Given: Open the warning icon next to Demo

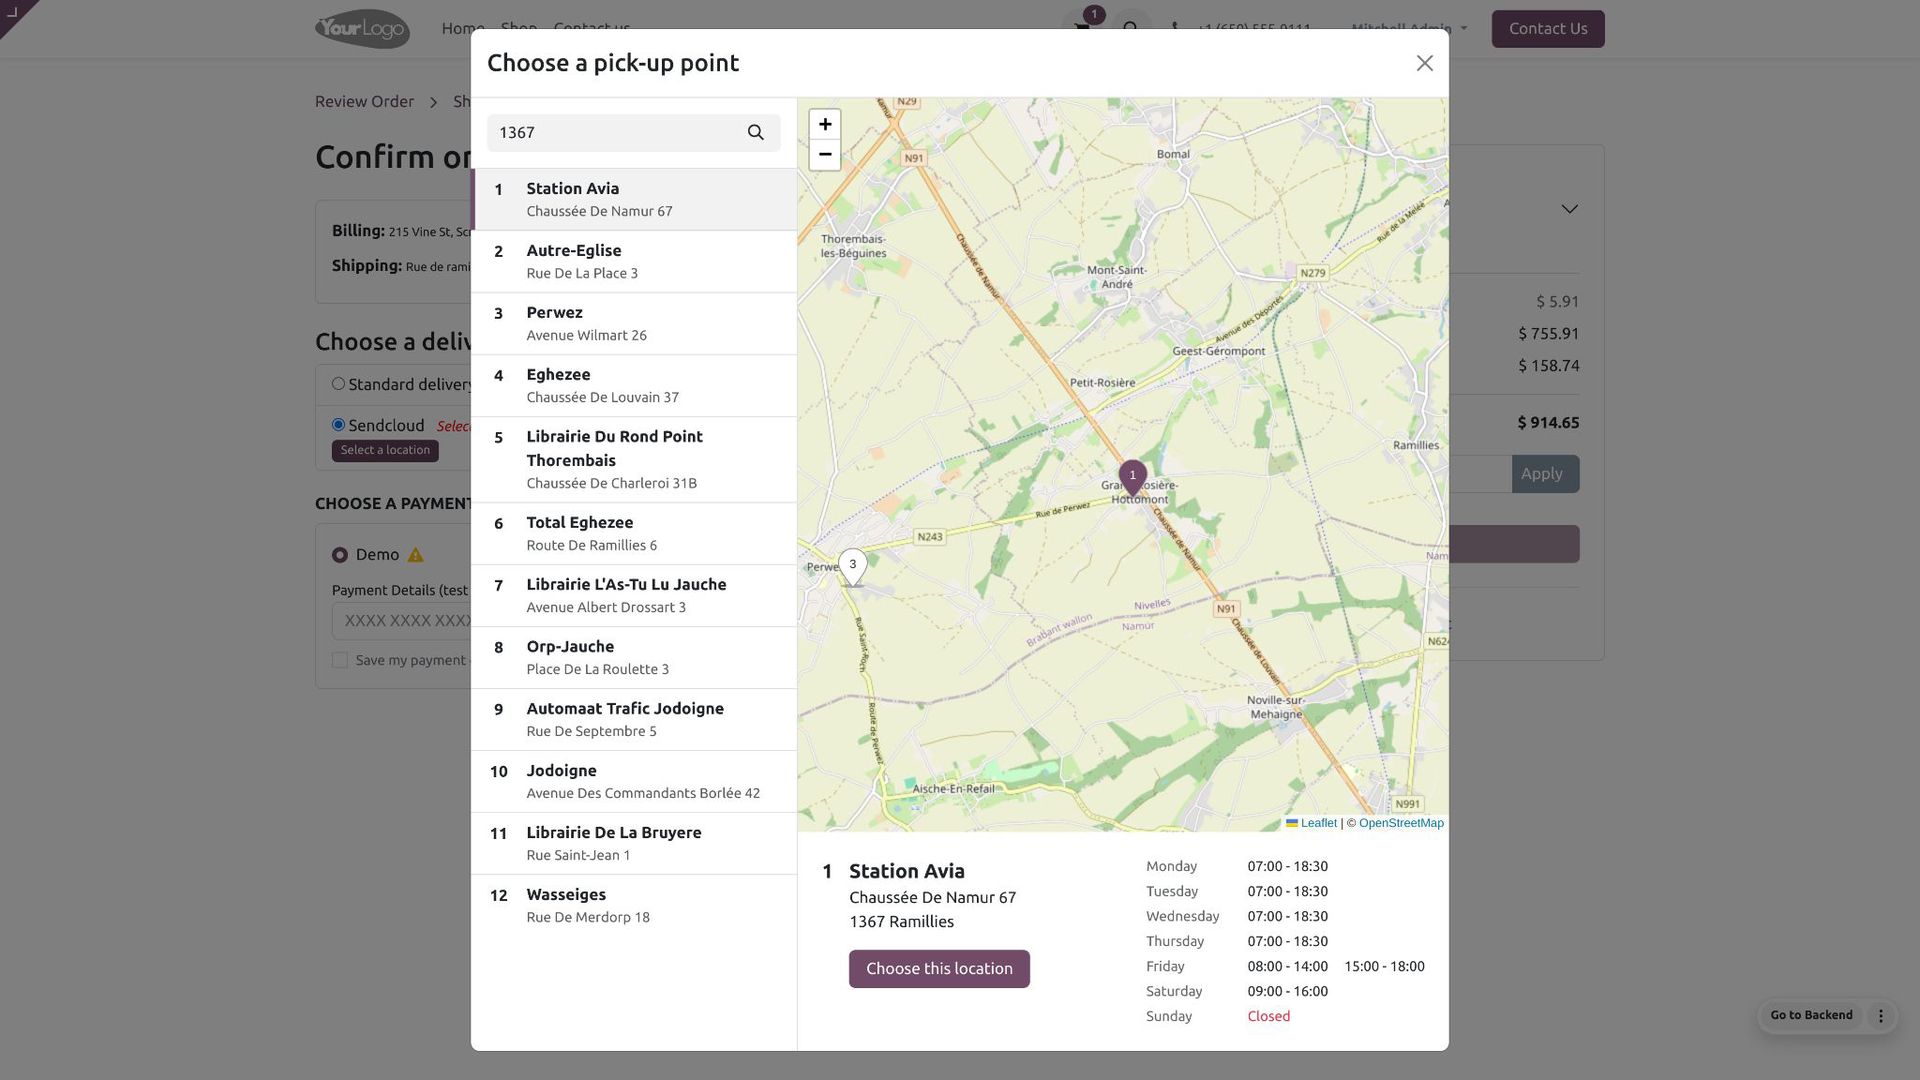Looking at the screenshot, I should [x=415, y=554].
